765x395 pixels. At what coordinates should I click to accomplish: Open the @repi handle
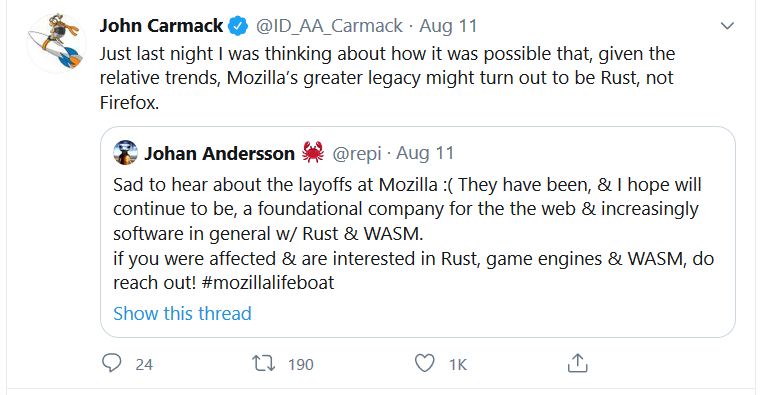357,154
